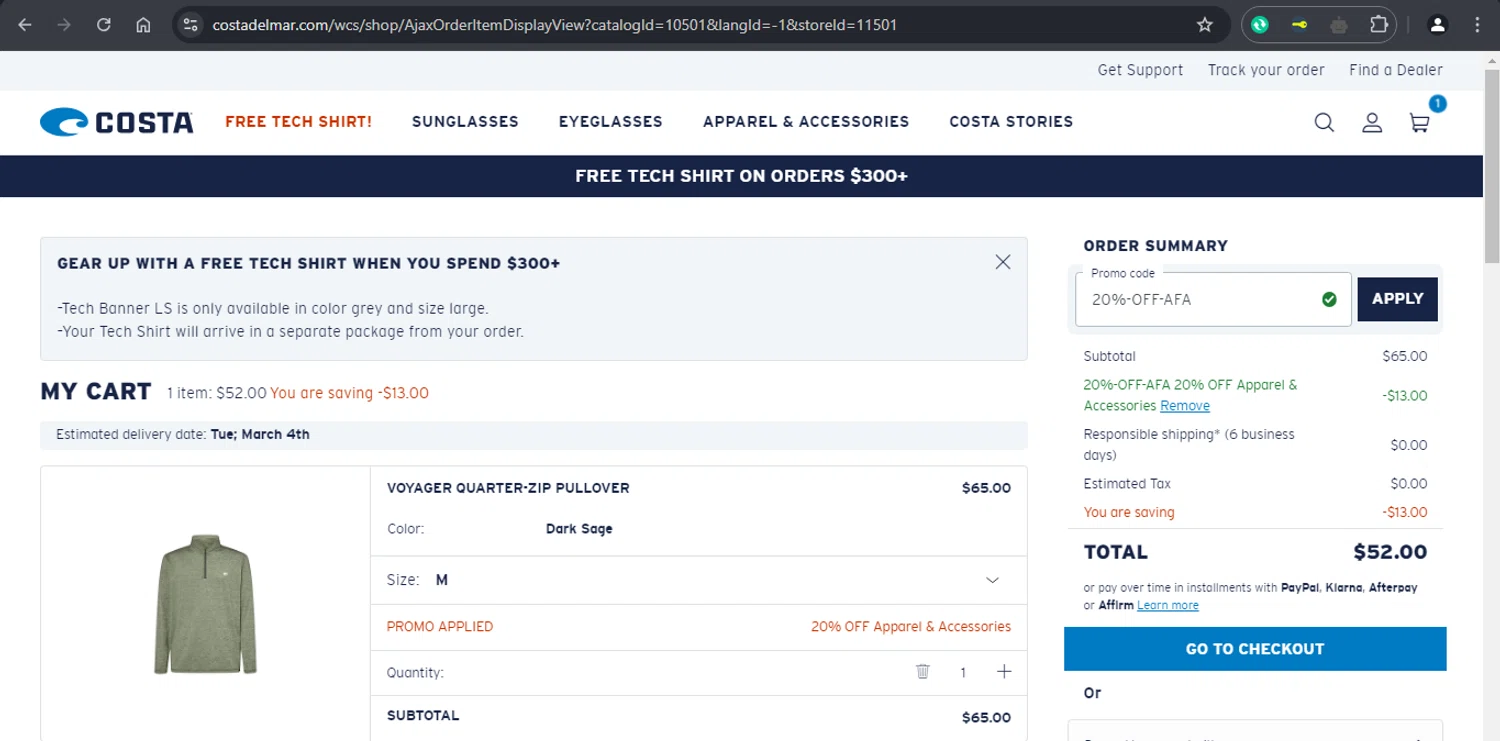Click Find a Dealer link
1500x741 pixels.
(x=1396, y=70)
